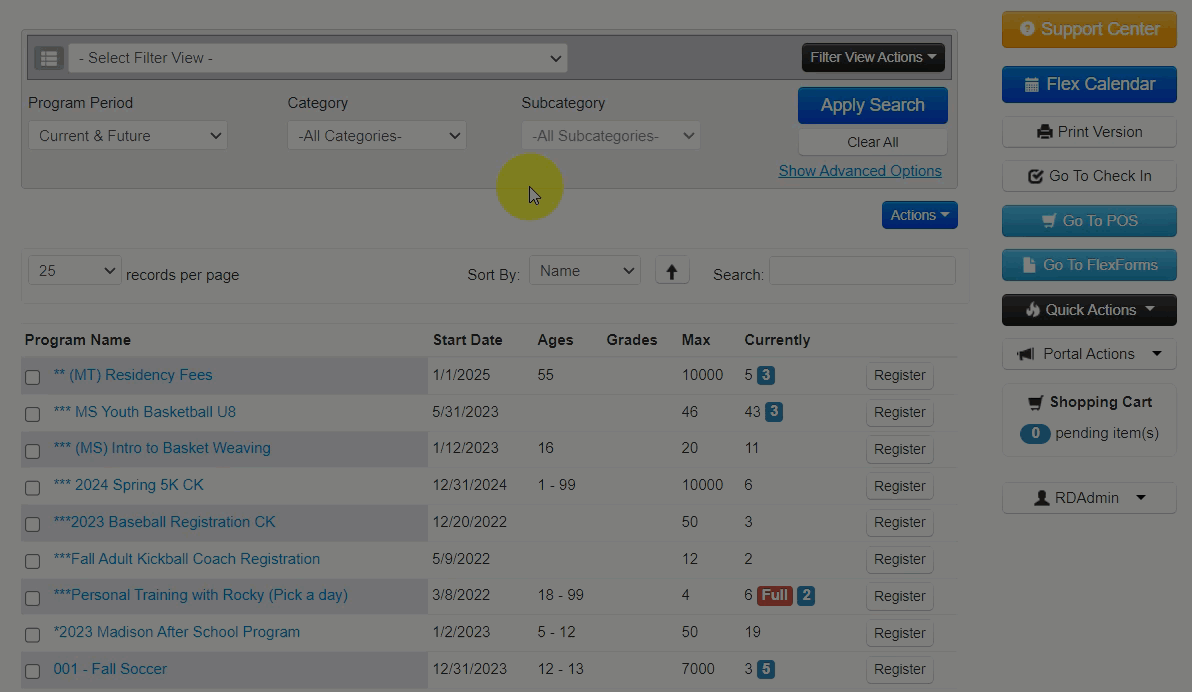Open the Subcategory dropdown

tap(610, 135)
